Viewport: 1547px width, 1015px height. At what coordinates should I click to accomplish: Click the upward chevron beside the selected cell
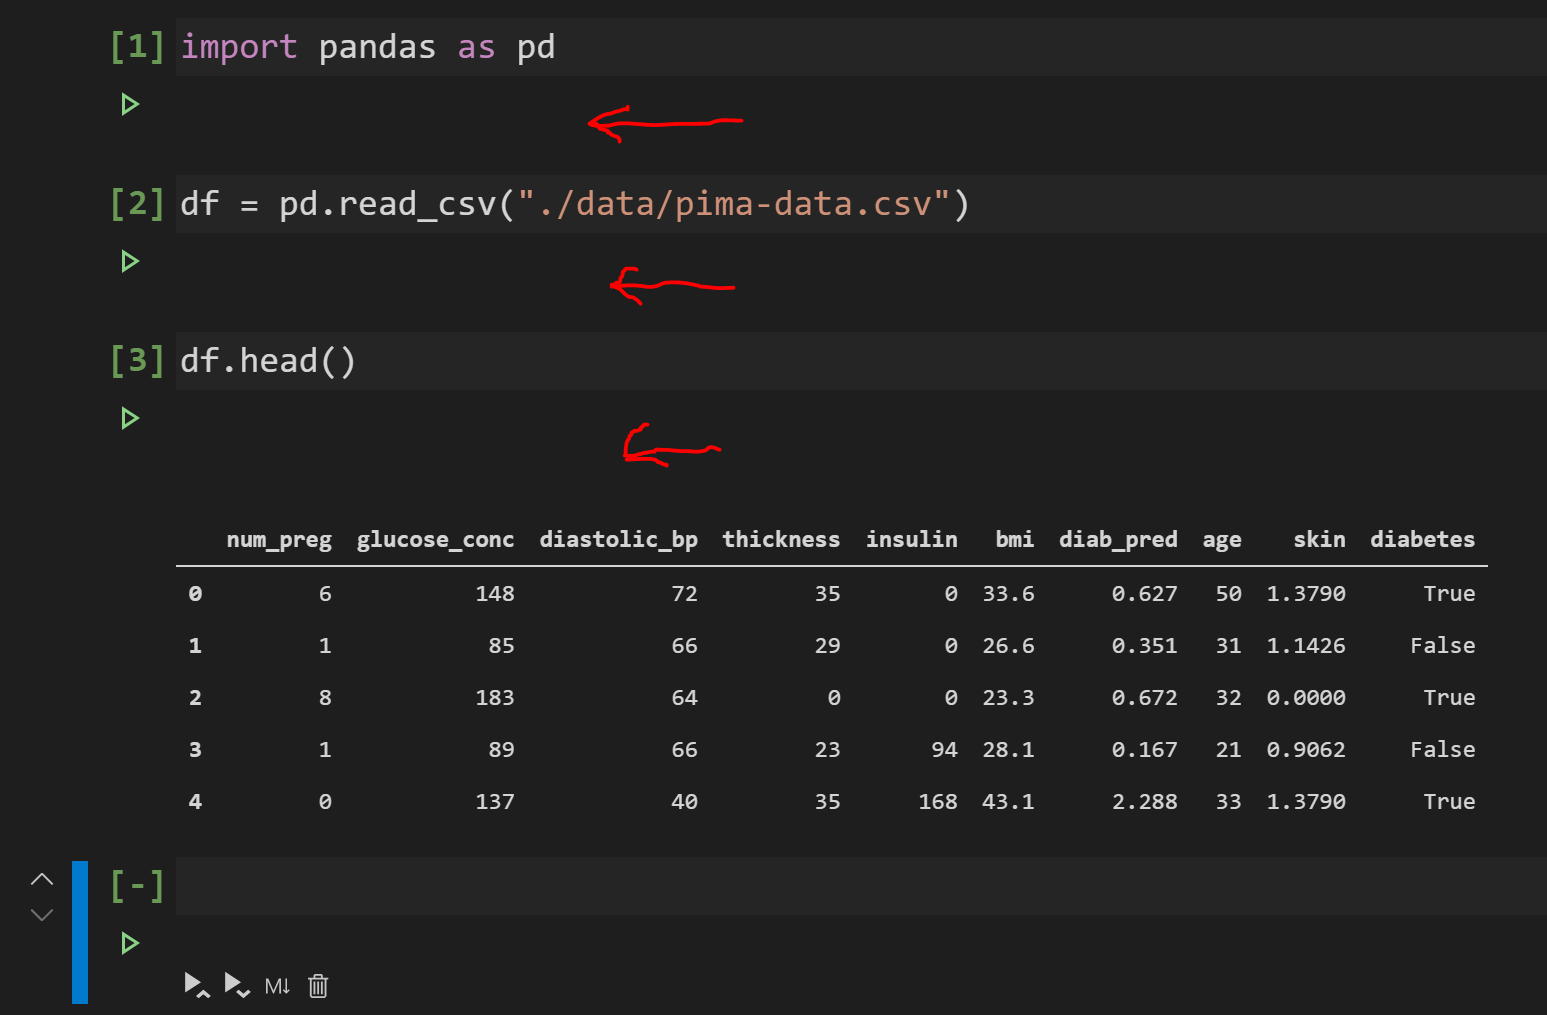pyautogui.click(x=41, y=878)
